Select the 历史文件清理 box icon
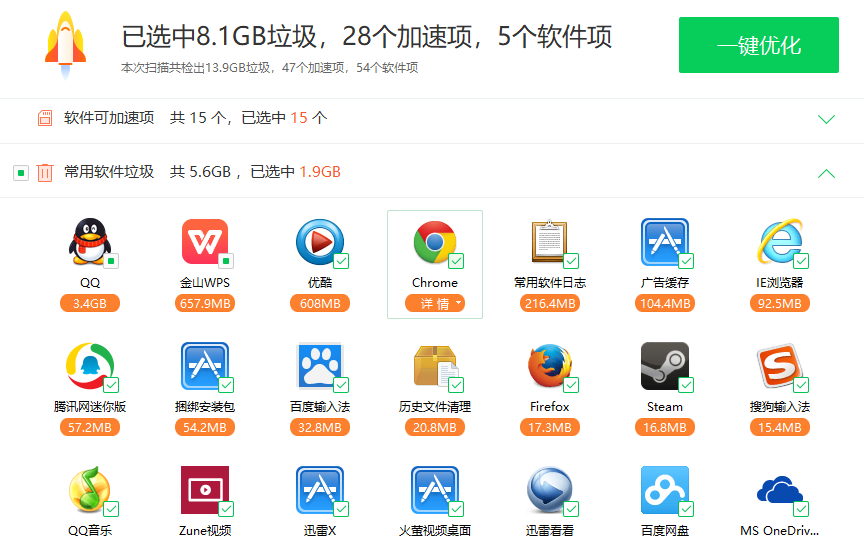Viewport: 864px width, 541px height. 435,365
